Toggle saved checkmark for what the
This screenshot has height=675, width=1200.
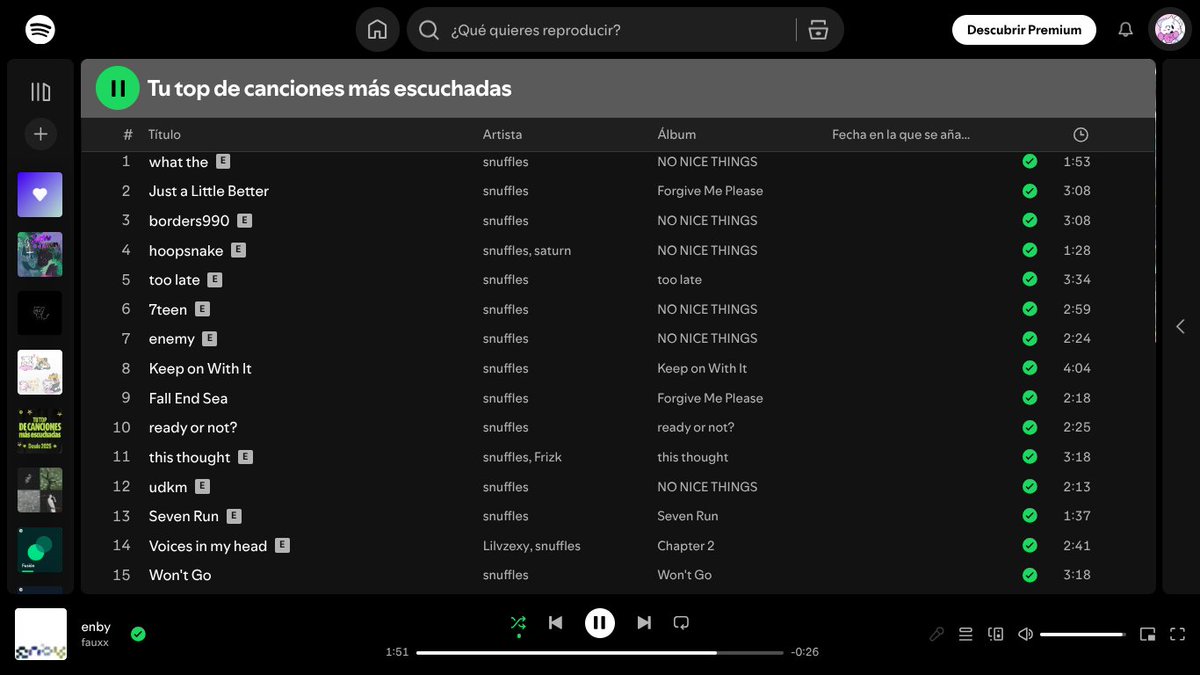[x=1030, y=161]
